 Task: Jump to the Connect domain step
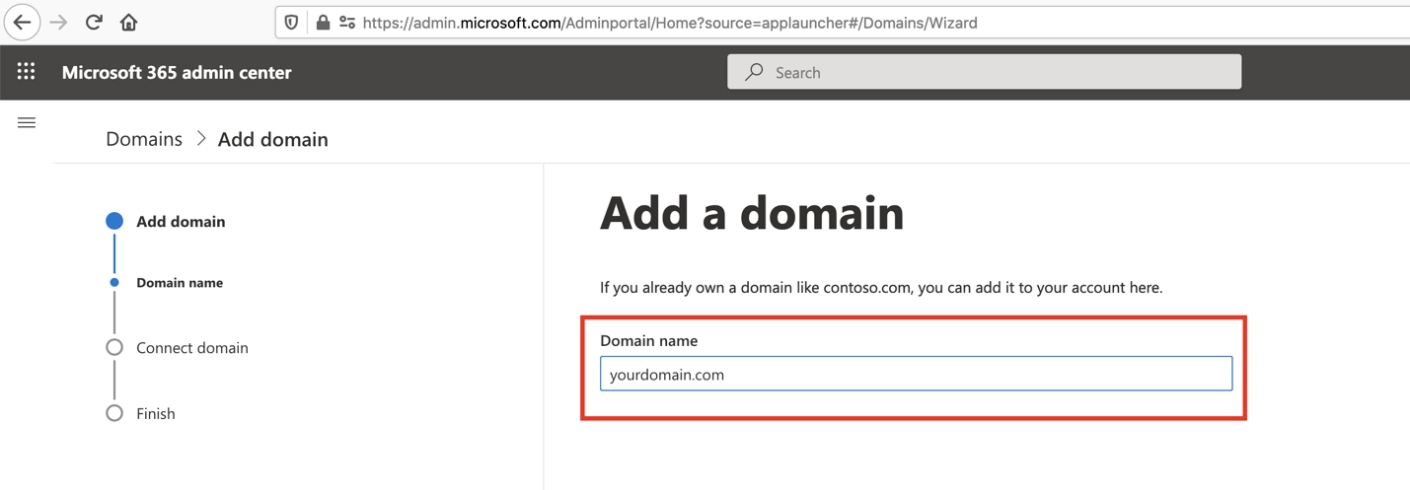(192, 348)
